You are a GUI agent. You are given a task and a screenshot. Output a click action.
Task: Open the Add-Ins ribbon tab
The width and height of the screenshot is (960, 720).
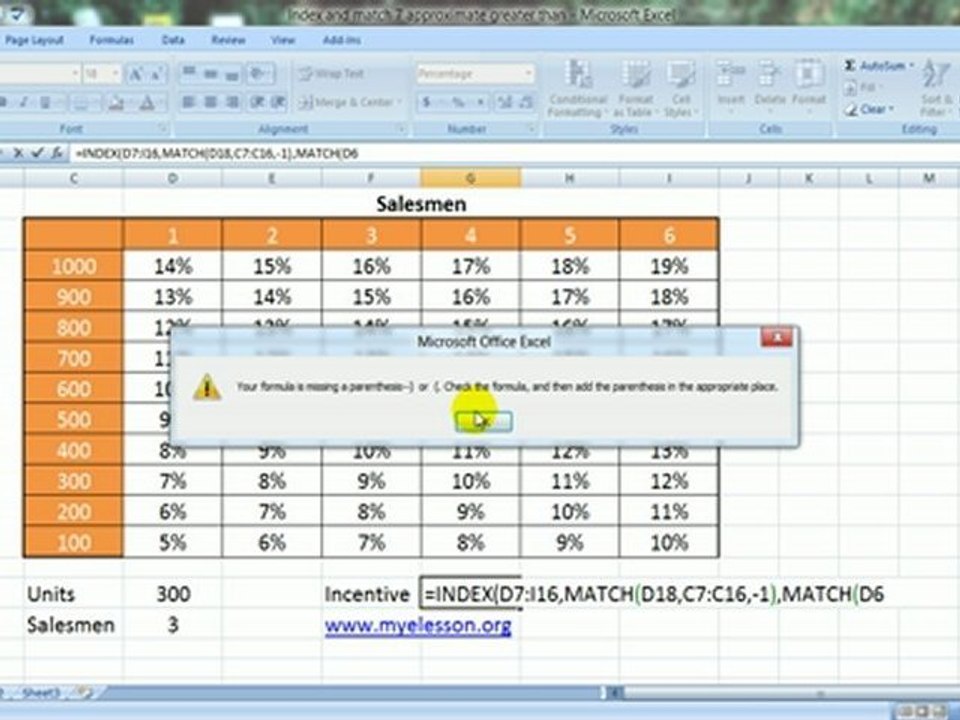342,40
